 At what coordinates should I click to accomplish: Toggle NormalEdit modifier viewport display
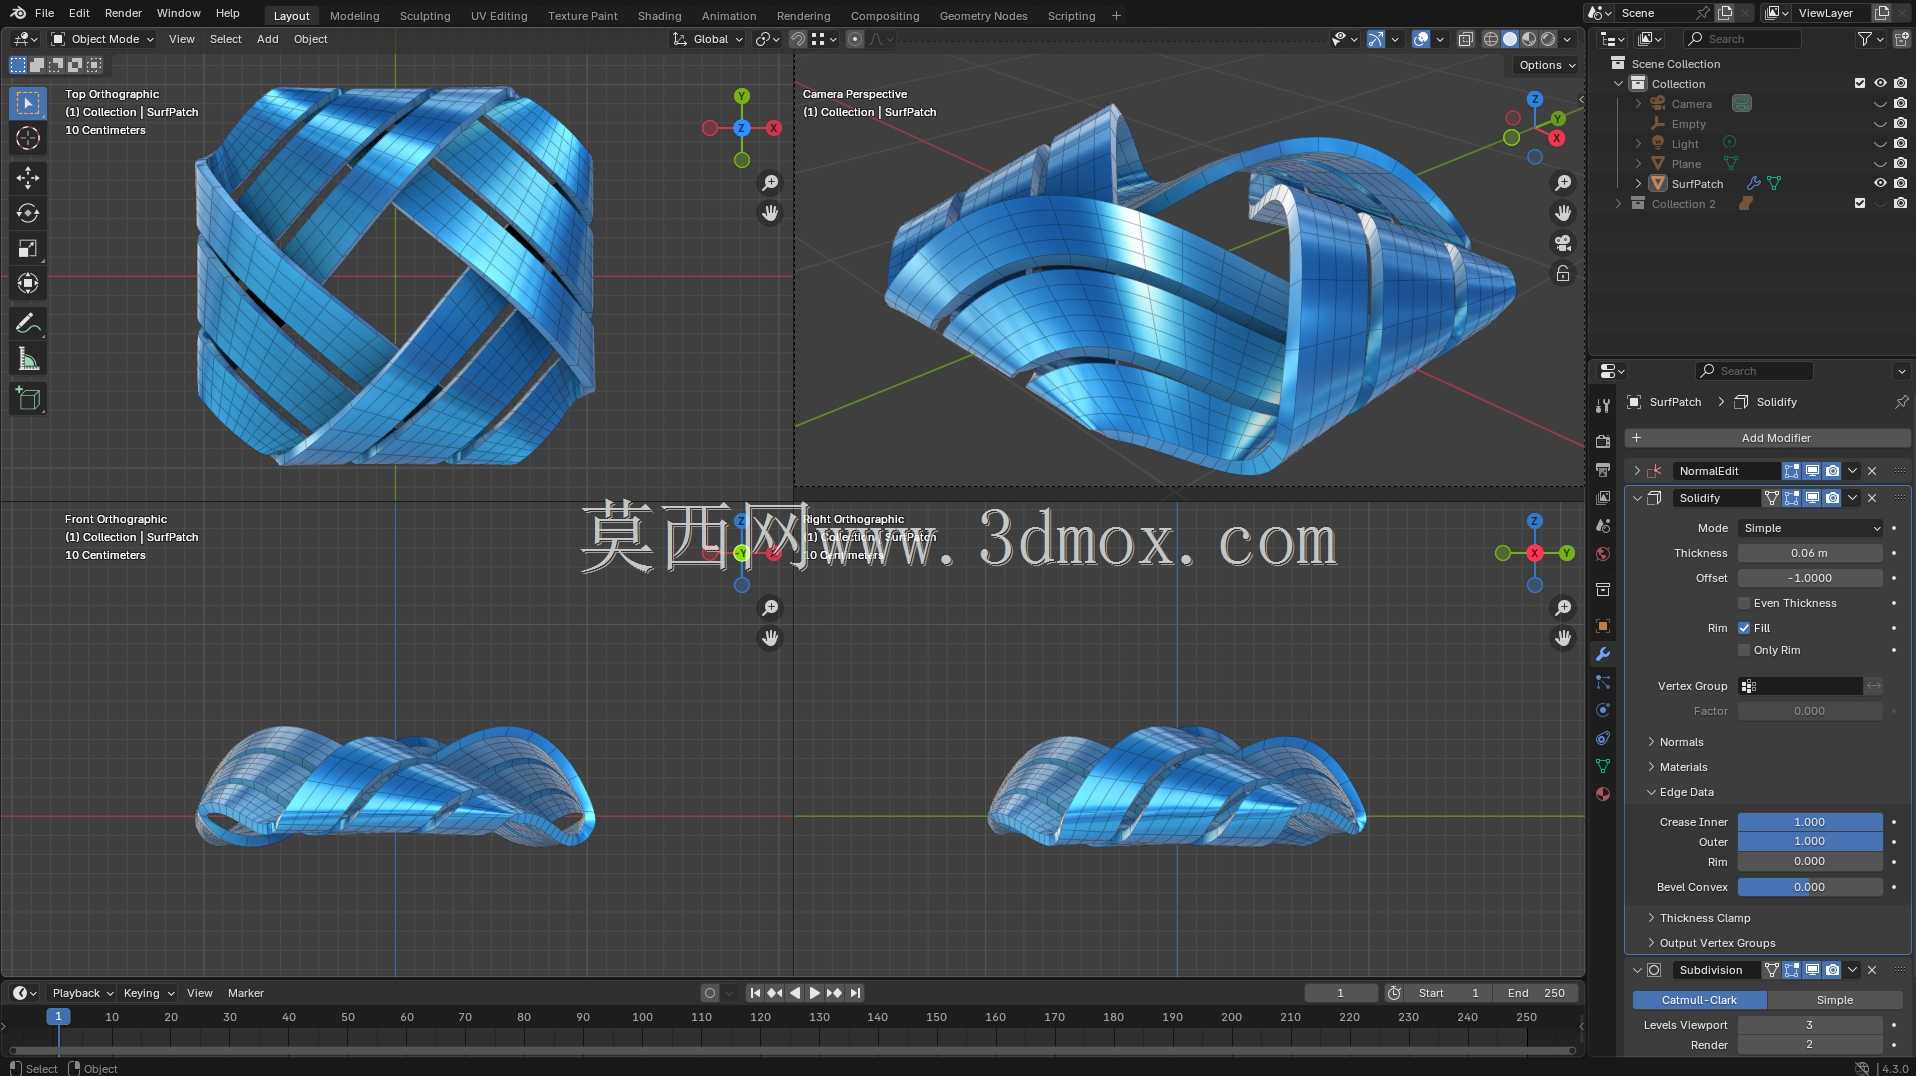click(1812, 471)
